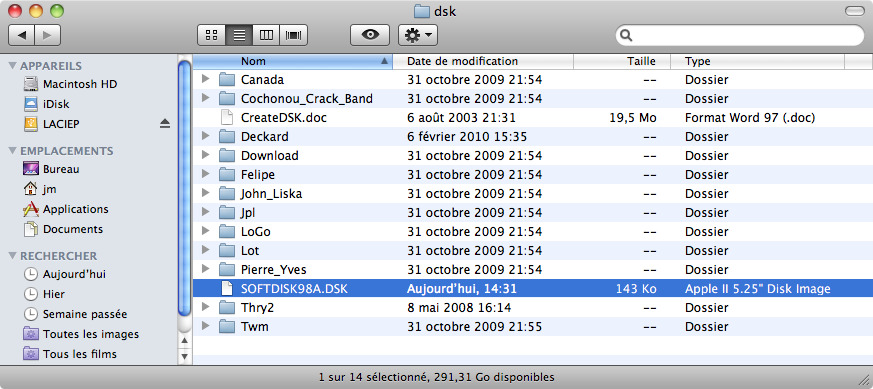Select the CreateDSK.doc document icon
Viewport: 873px width, 389px height.
(x=227, y=117)
